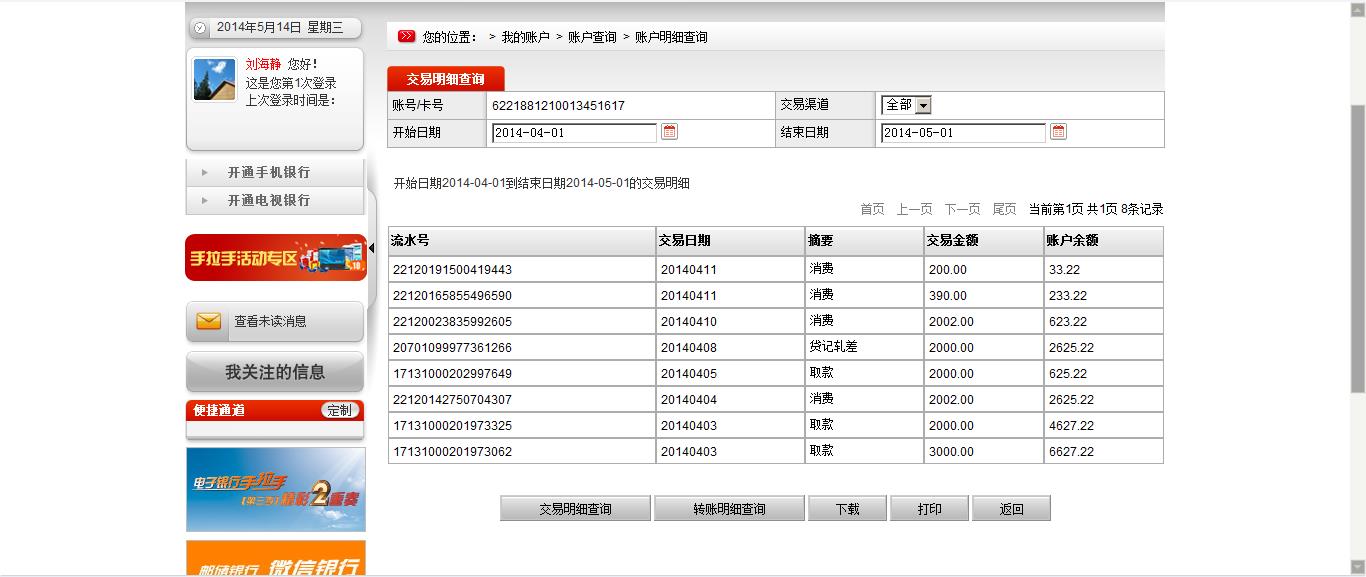Click the 开始日期 input field
1366x577 pixels.
click(573, 133)
